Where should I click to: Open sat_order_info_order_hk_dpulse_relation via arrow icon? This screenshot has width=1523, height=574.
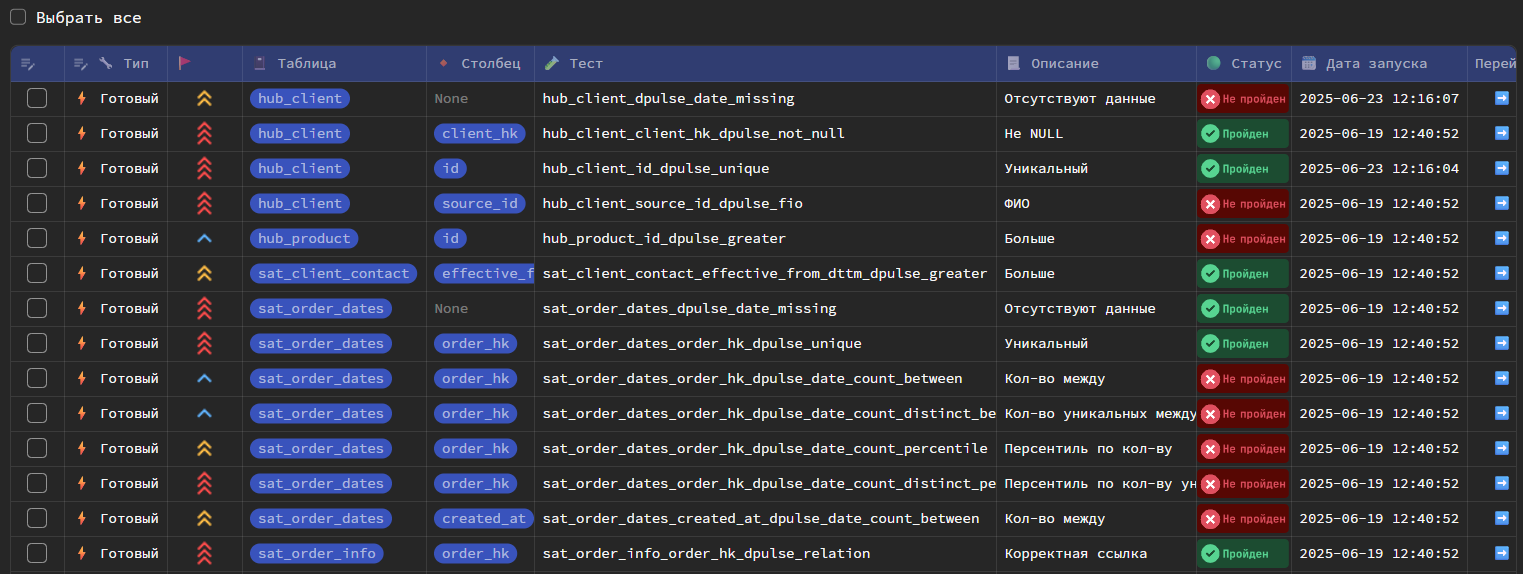point(1501,553)
